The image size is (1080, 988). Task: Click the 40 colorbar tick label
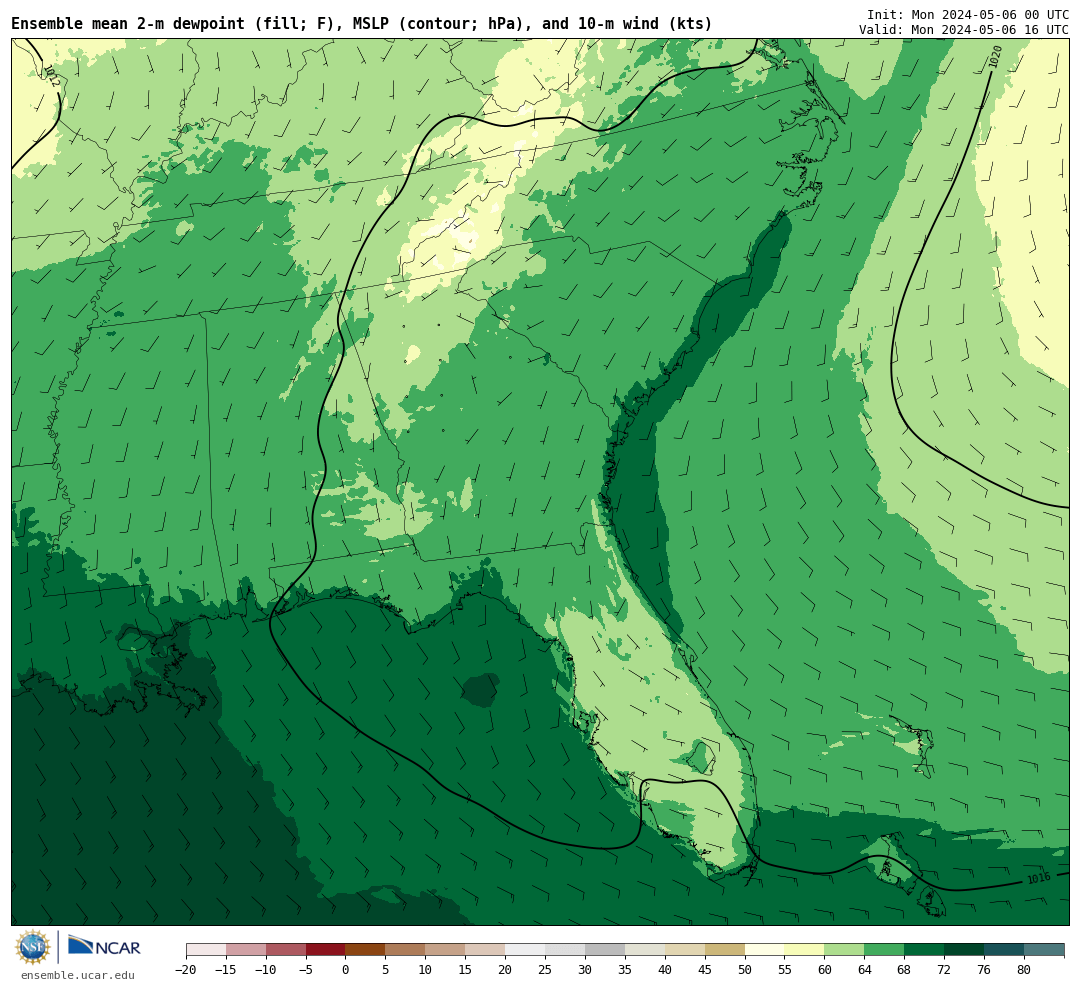(665, 970)
